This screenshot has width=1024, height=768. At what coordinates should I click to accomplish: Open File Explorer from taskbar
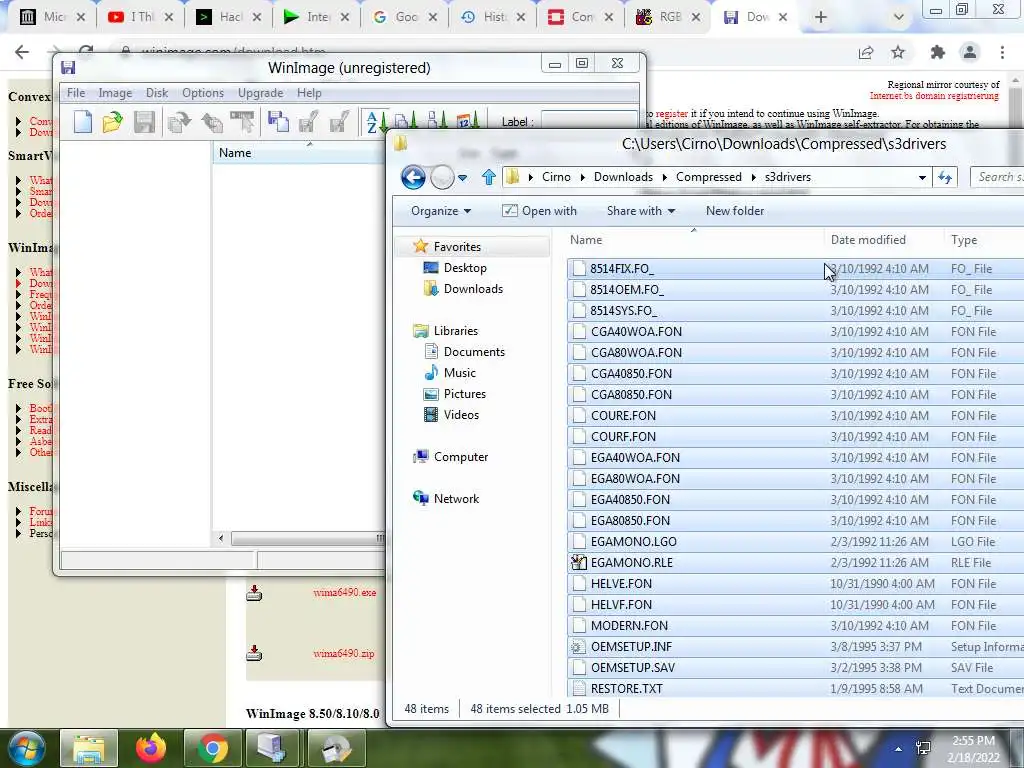(x=89, y=748)
